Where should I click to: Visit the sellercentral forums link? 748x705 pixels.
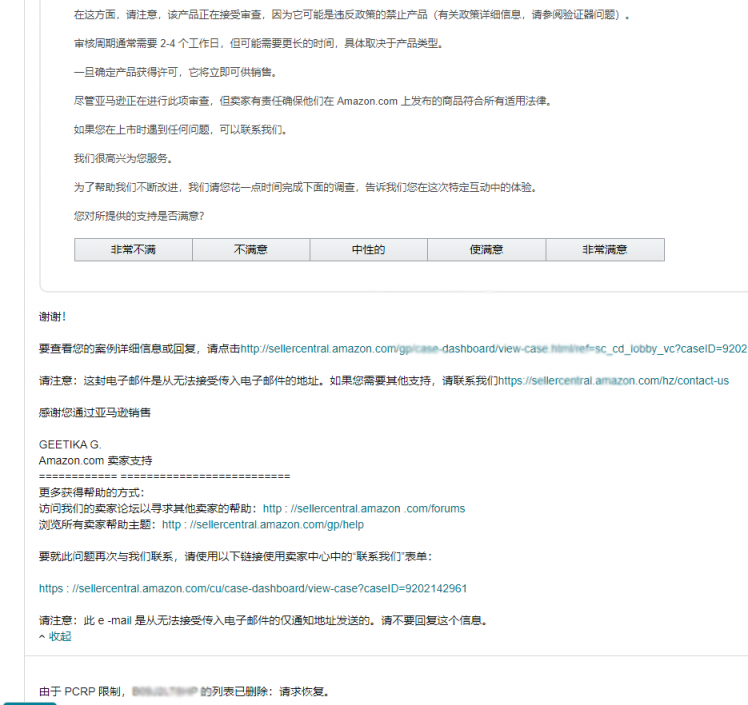pos(364,508)
